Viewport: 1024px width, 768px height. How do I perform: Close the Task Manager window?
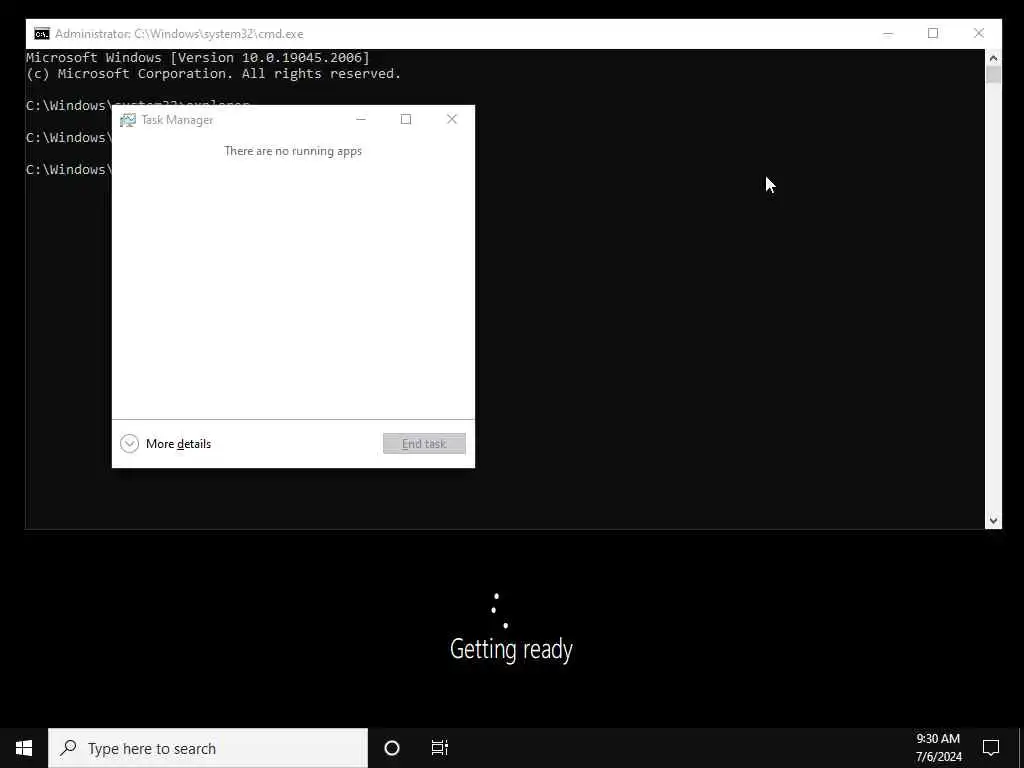click(x=451, y=120)
